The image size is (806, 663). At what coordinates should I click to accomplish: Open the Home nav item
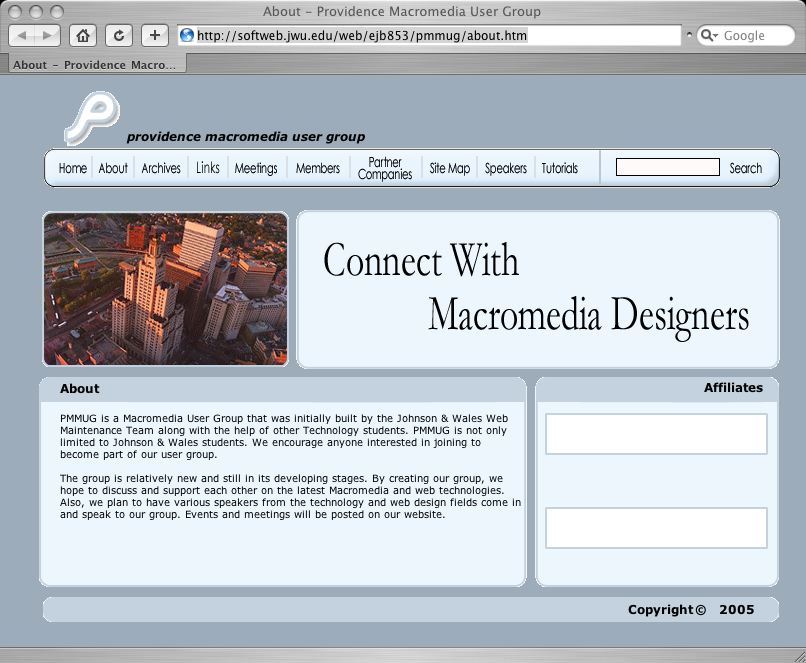pos(72,168)
